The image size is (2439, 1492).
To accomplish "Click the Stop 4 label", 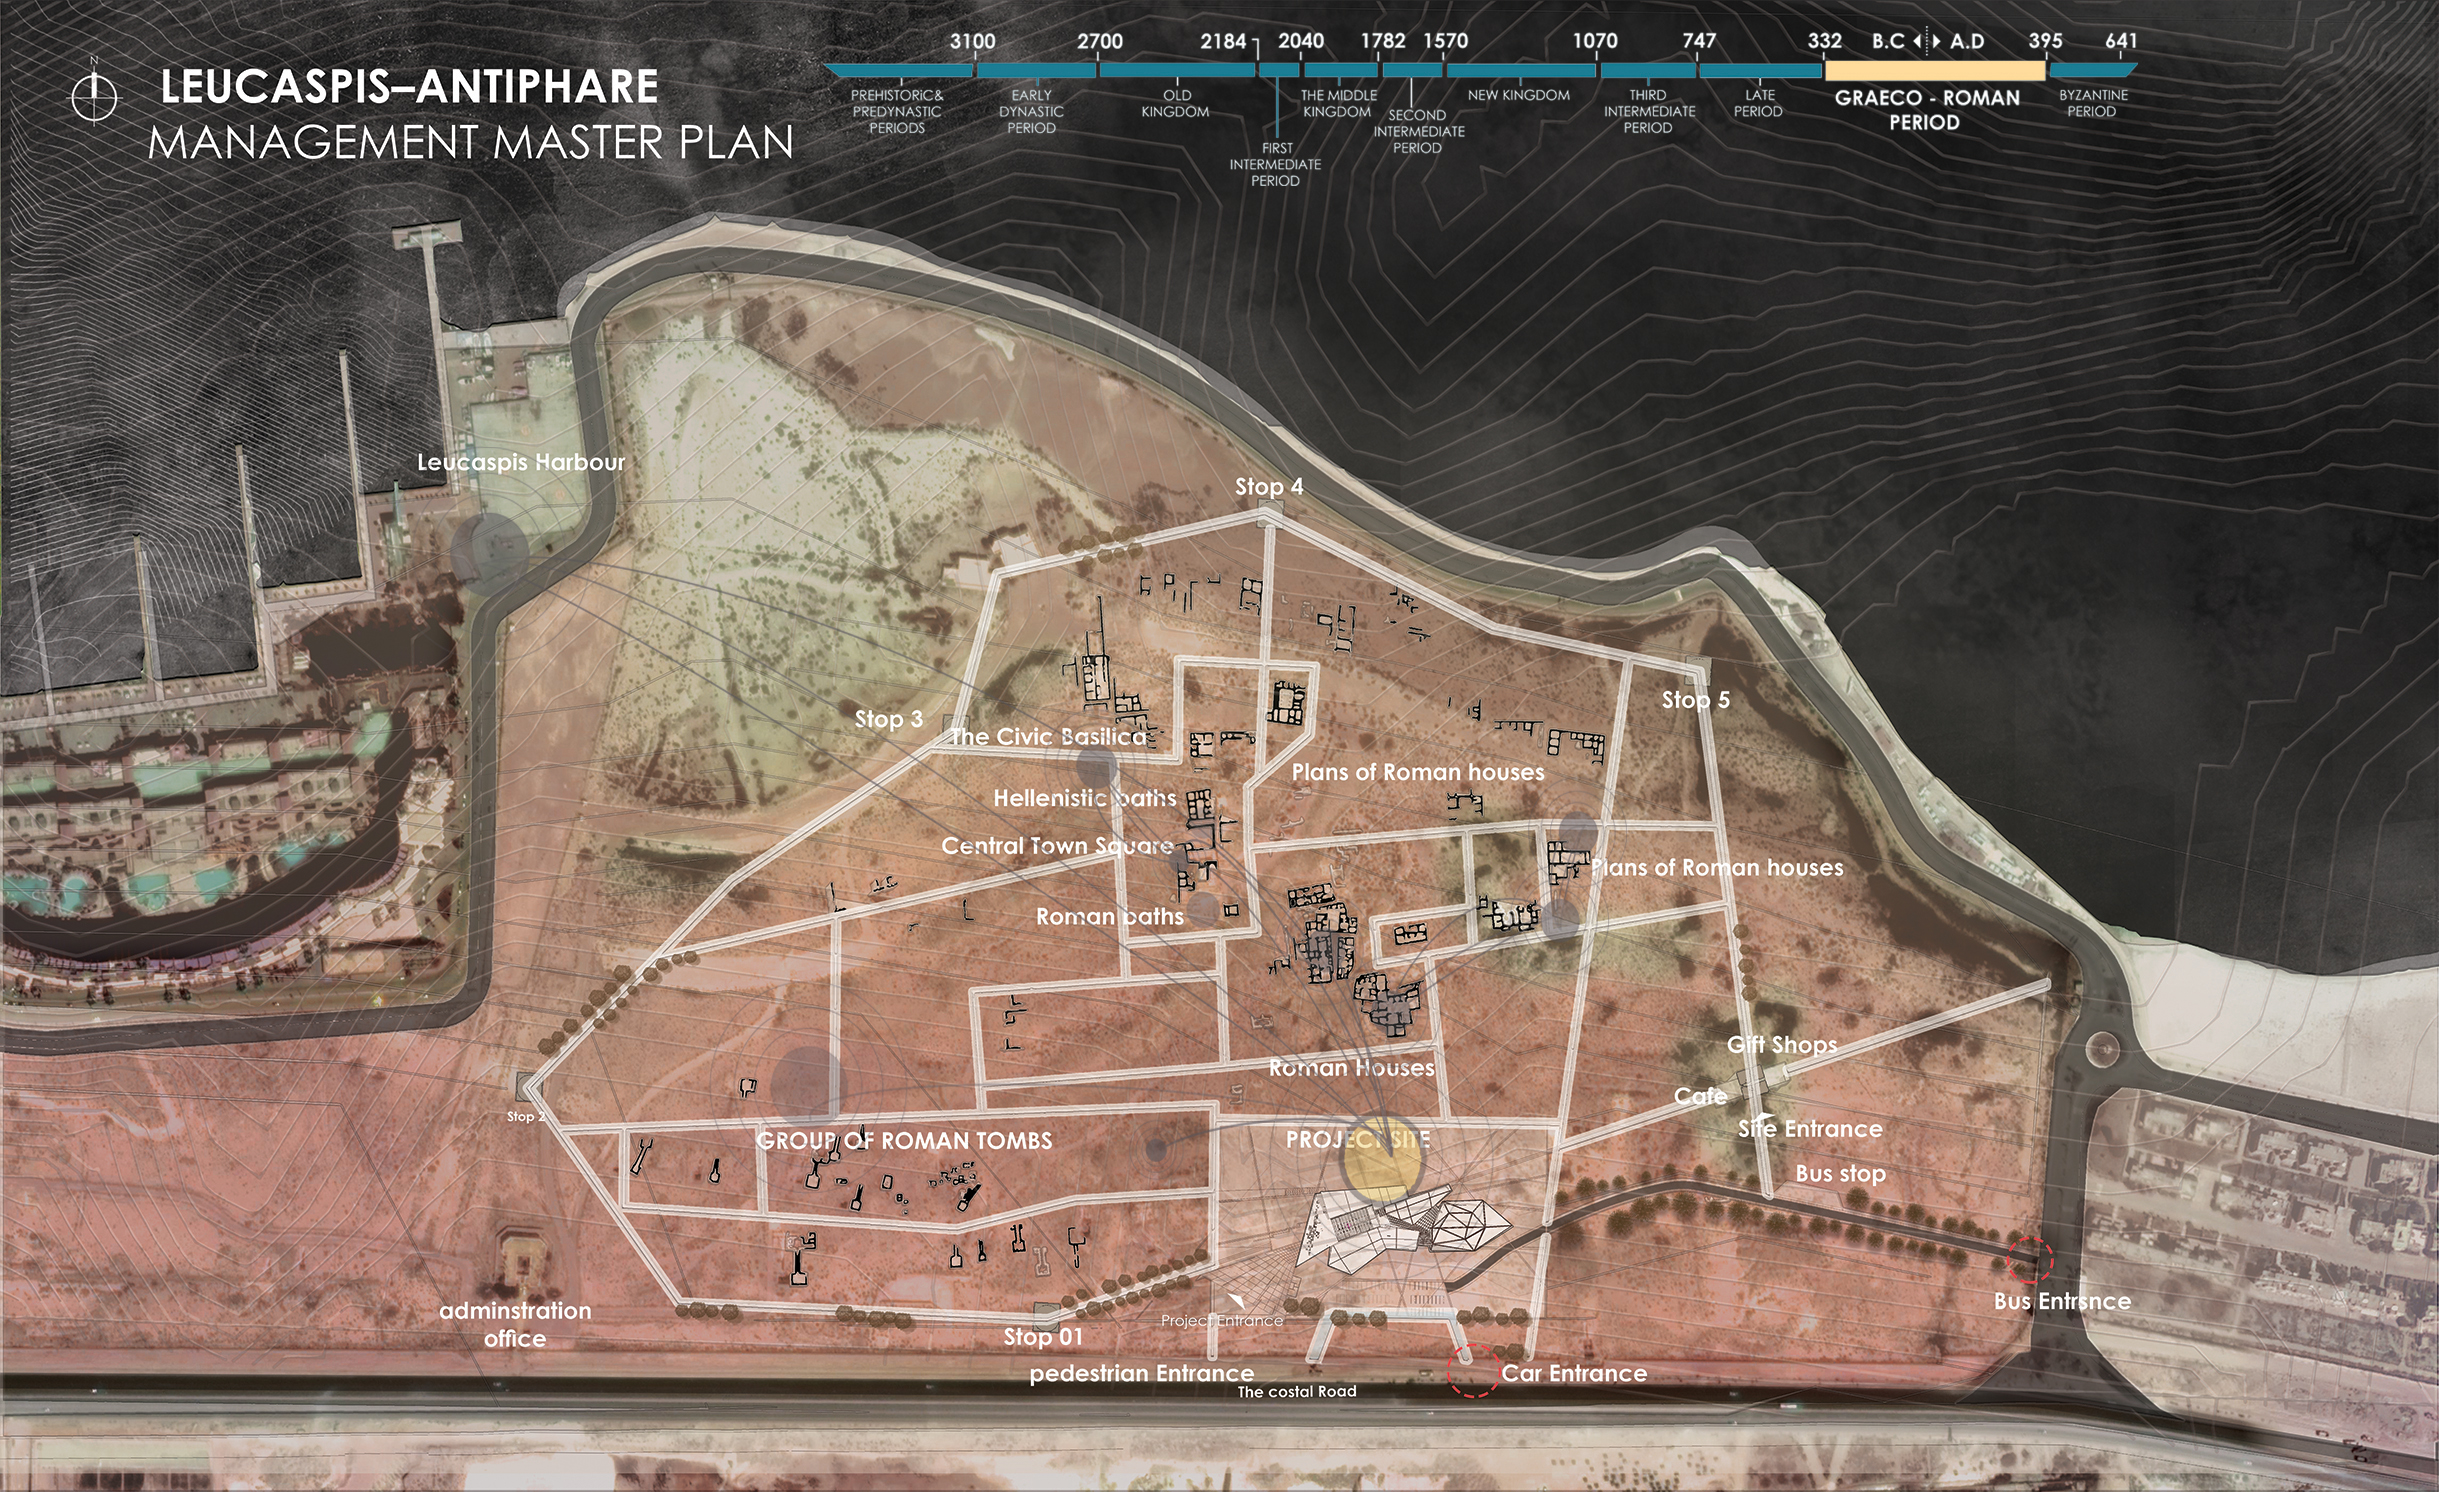I will tap(1268, 487).
